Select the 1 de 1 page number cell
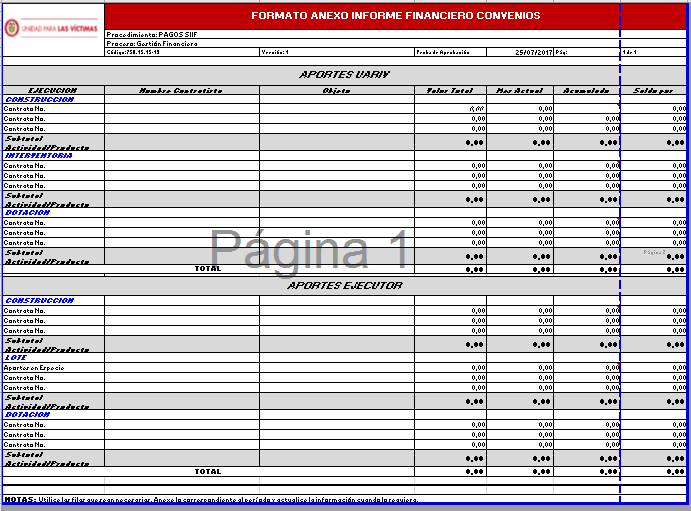This screenshot has width=691, height=511. [654, 52]
